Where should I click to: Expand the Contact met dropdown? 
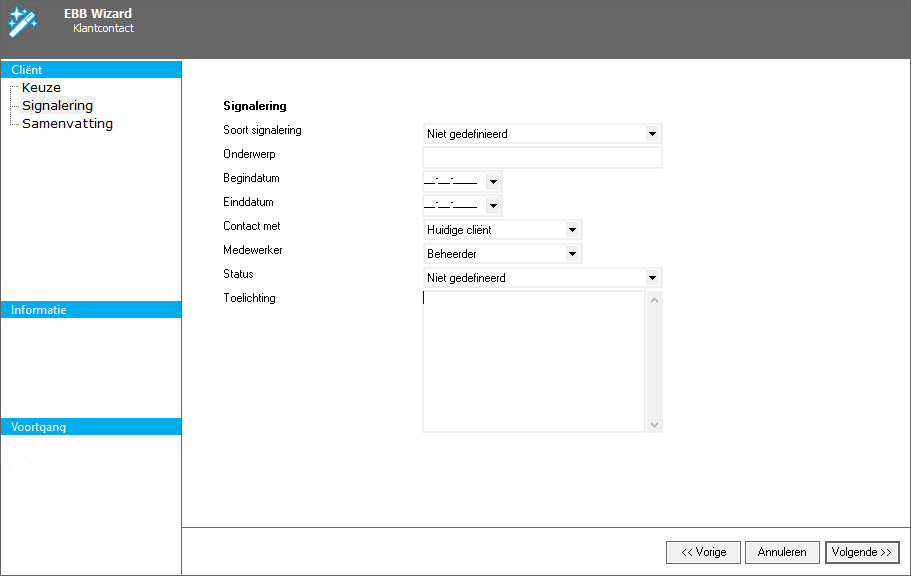point(572,230)
